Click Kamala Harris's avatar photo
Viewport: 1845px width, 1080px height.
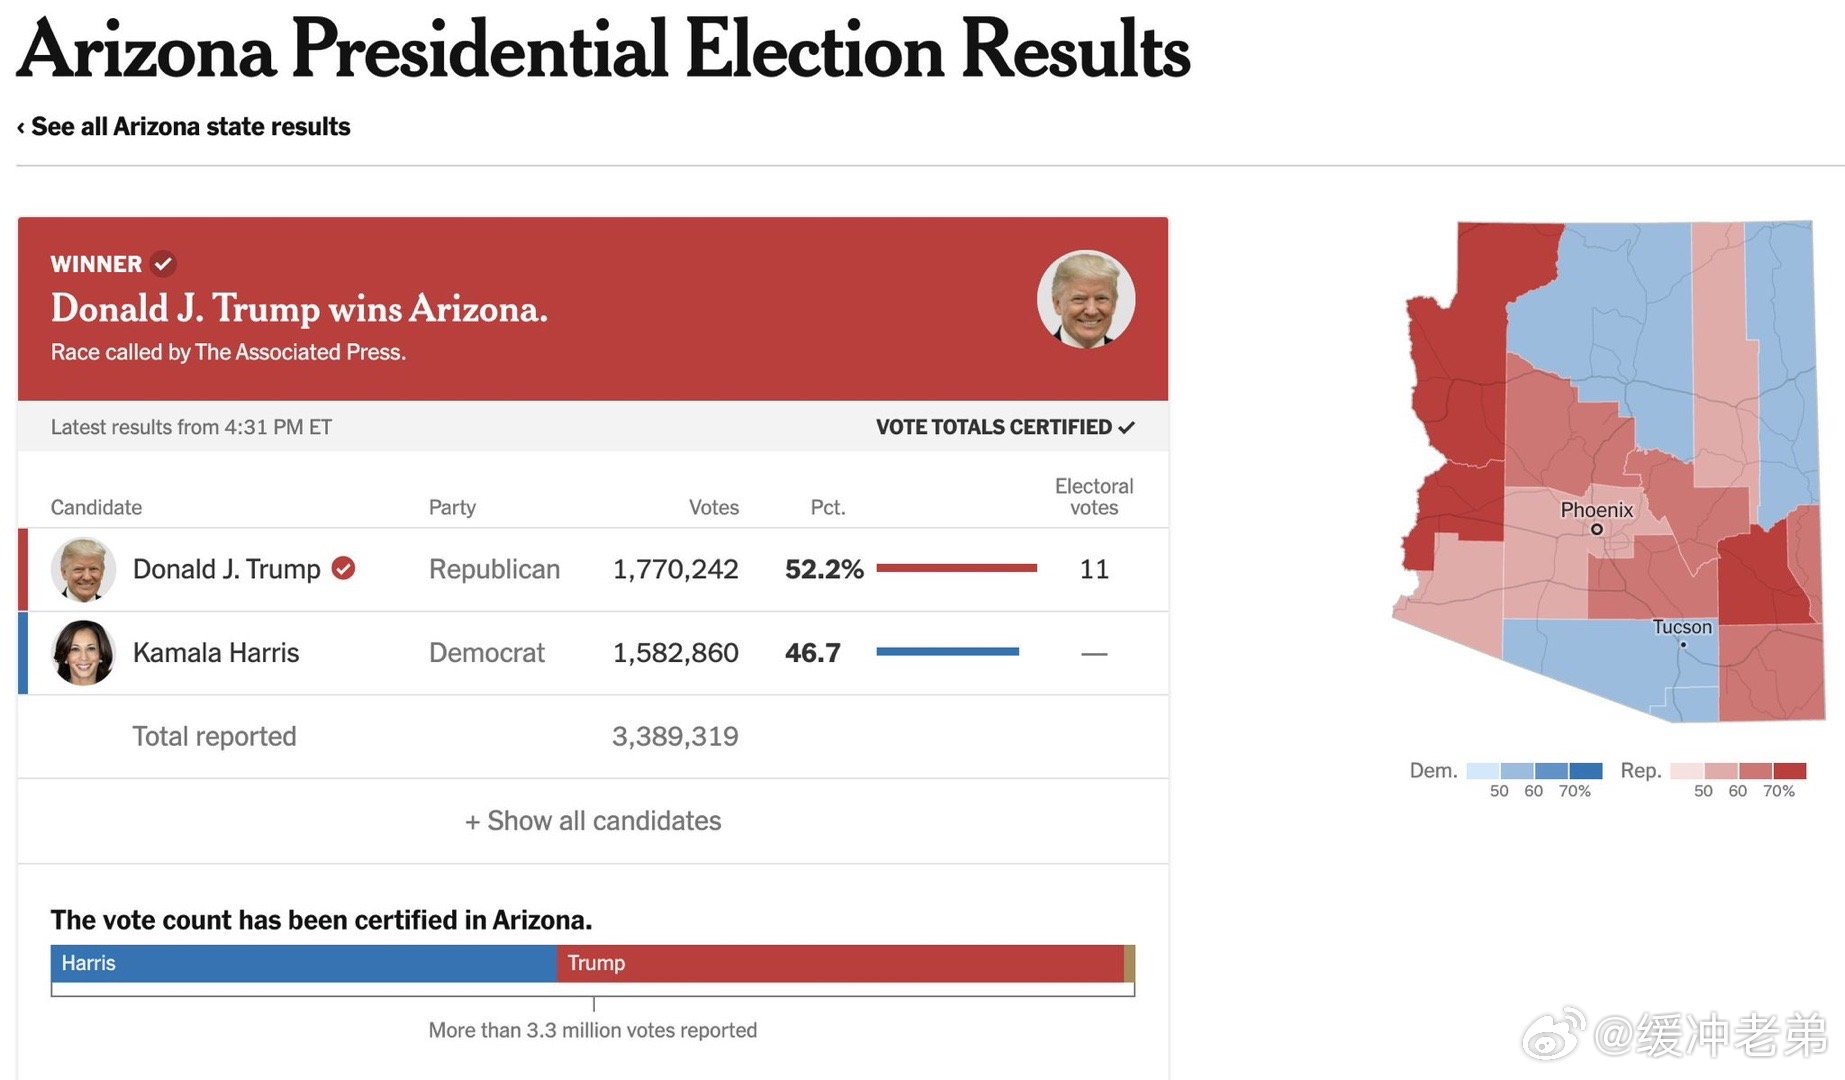click(x=83, y=653)
